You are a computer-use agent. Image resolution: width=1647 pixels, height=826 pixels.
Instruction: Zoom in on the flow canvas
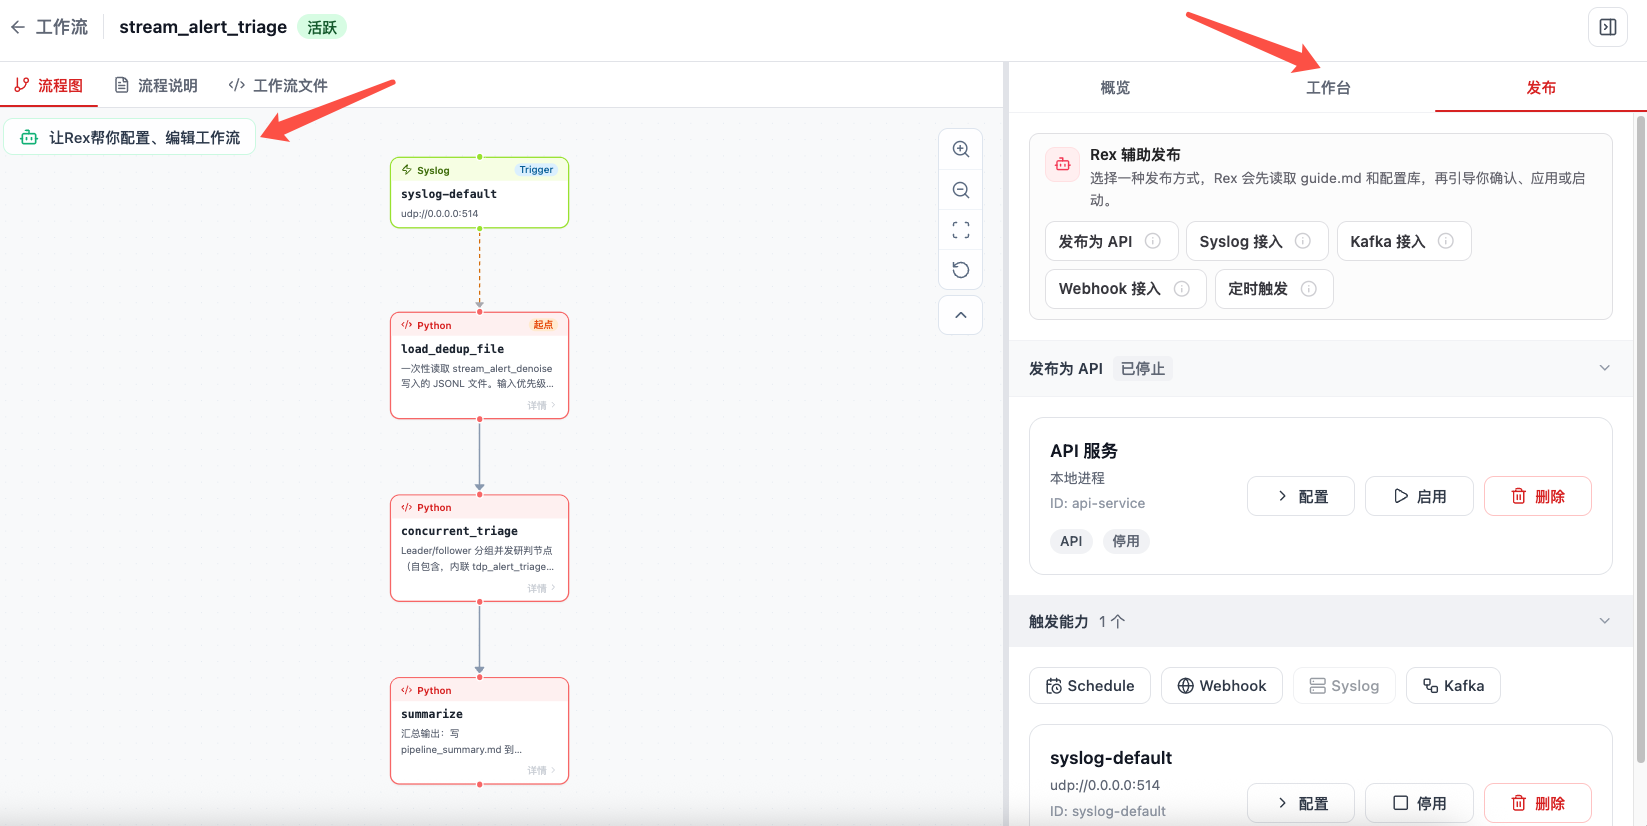pyautogui.click(x=961, y=149)
